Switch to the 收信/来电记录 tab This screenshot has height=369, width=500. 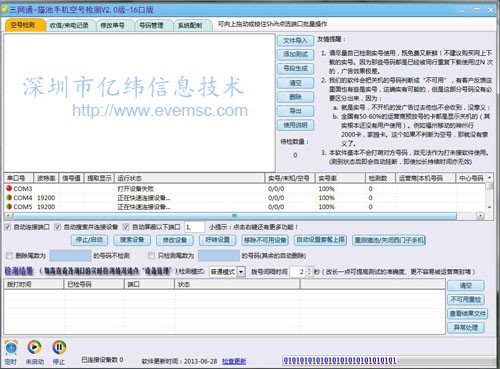(69, 25)
